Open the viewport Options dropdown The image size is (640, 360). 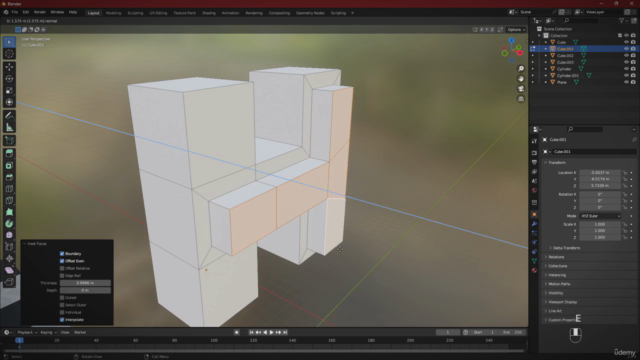click(x=516, y=30)
